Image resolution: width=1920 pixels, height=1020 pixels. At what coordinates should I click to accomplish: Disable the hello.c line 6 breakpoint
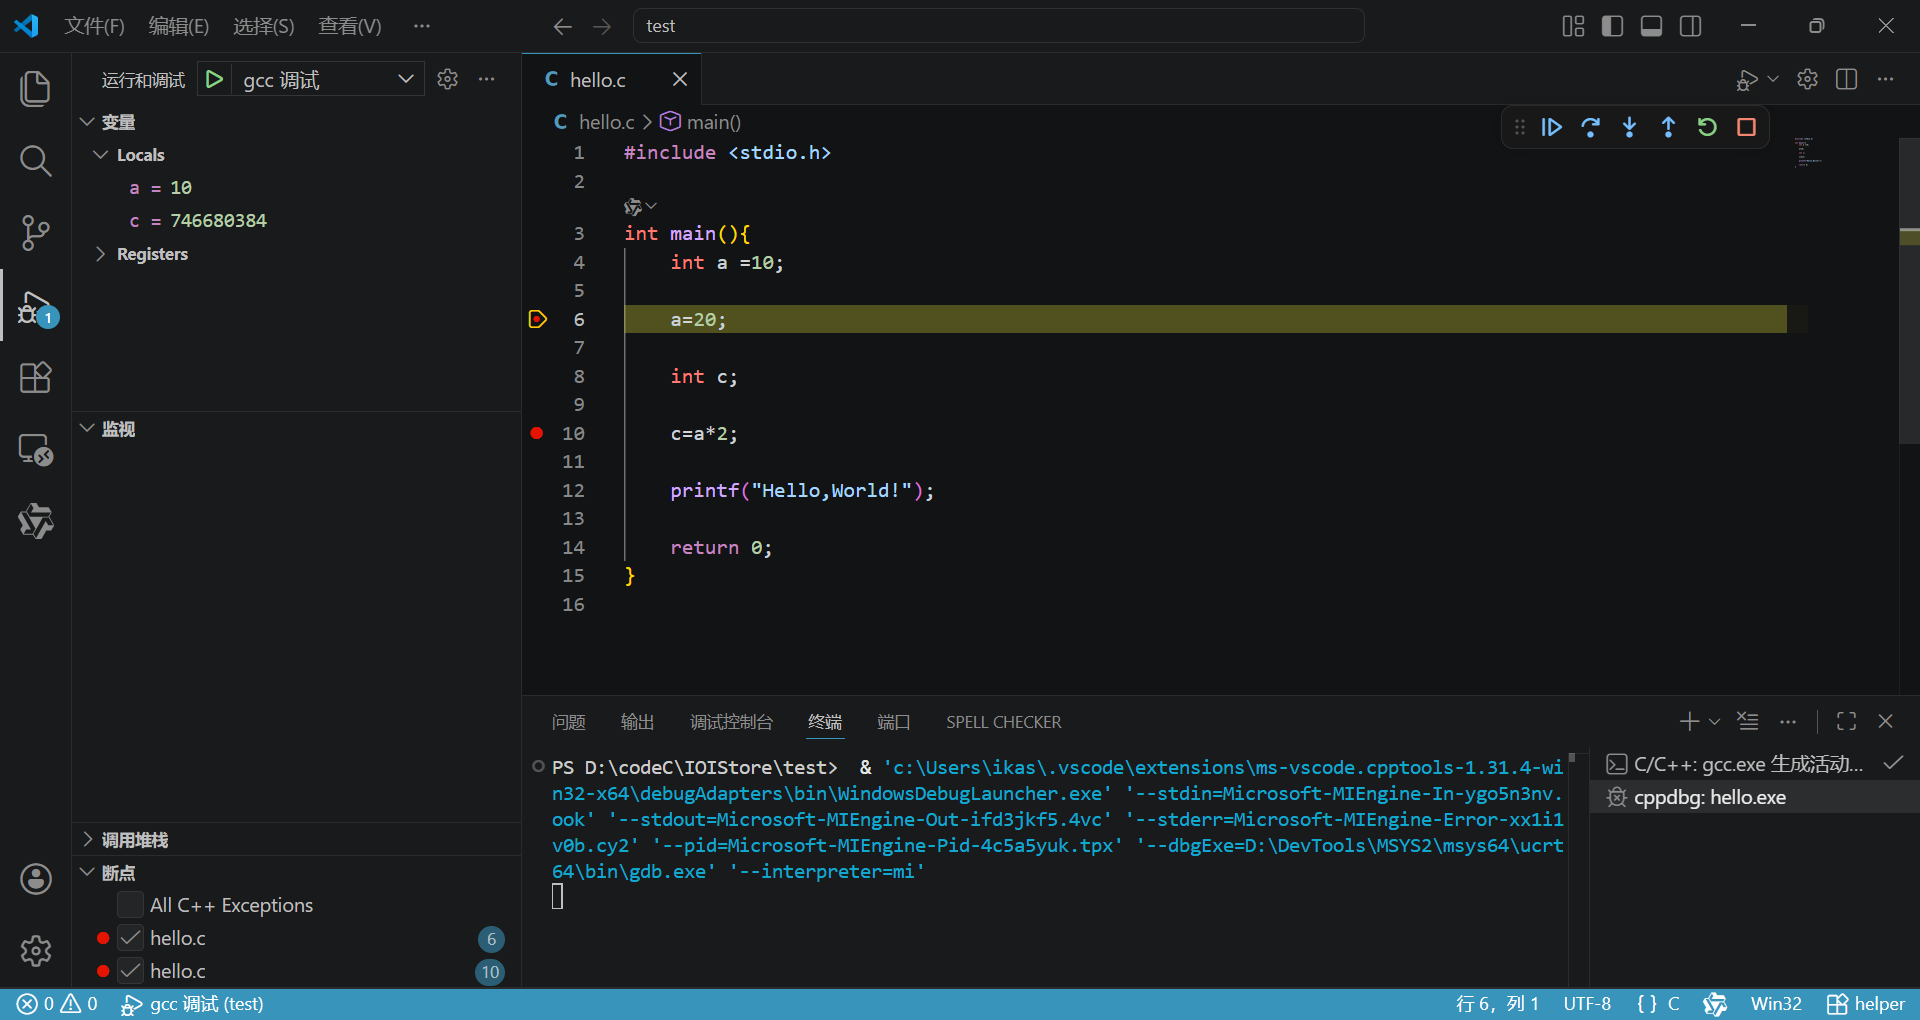pos(130,938)
